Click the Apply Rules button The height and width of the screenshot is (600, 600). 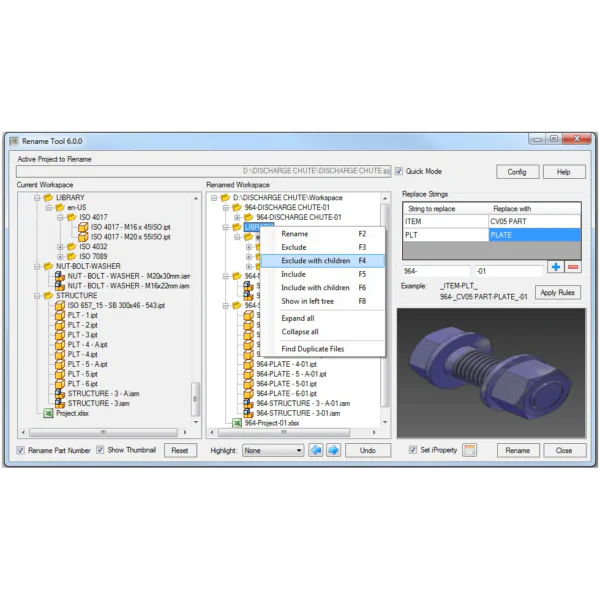(x=558, y=292)
